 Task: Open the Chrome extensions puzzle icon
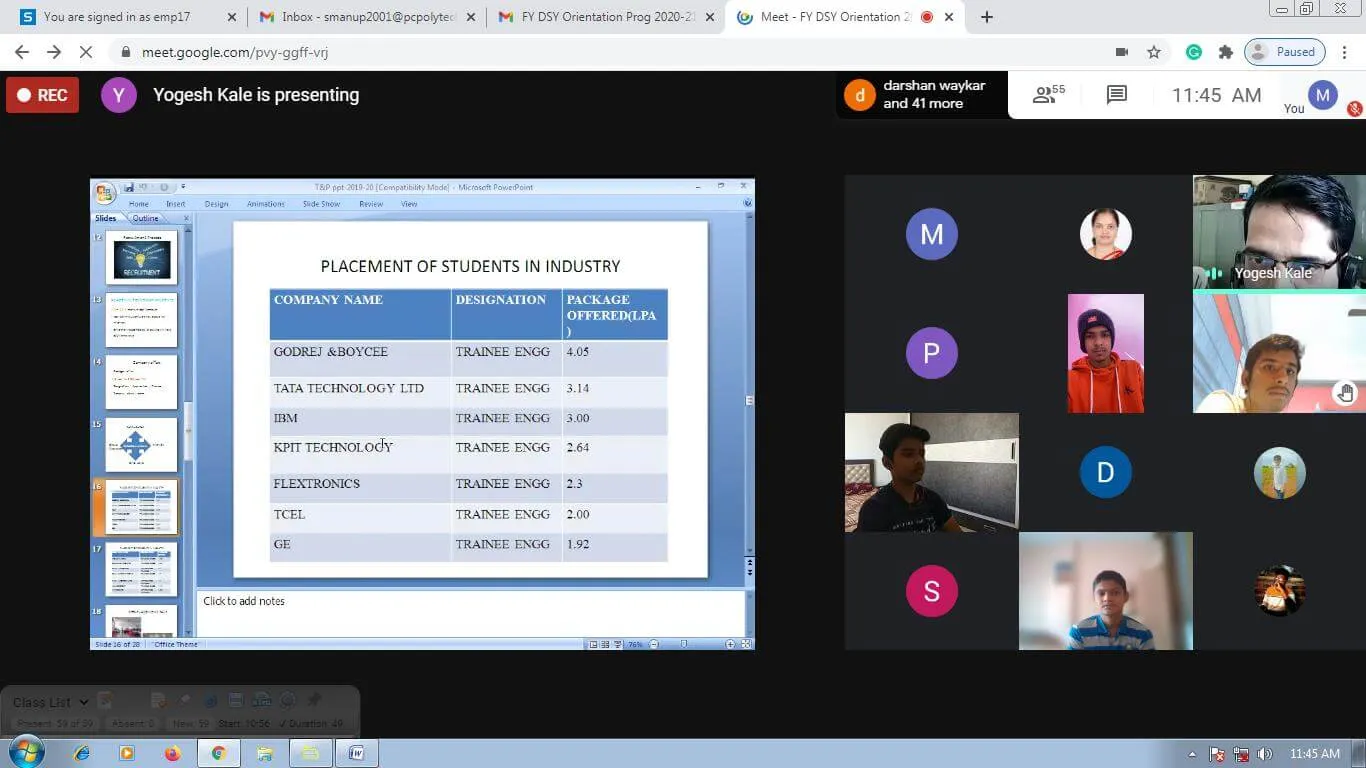coord(1225,52)
